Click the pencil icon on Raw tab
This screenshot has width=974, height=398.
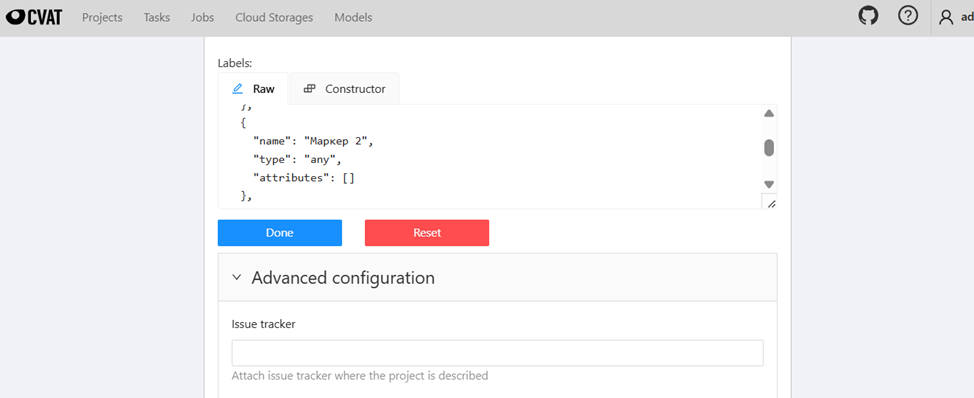click(x=237, y=89)
